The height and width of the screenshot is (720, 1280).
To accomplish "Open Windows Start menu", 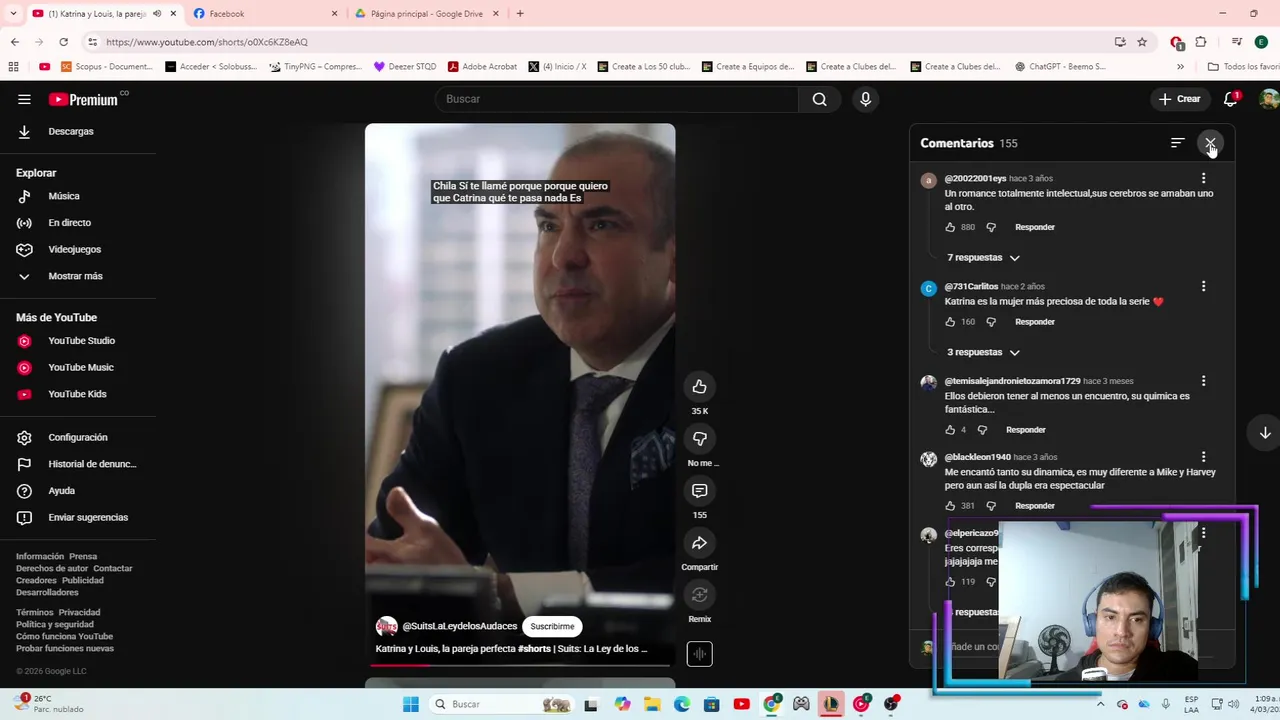I will click(410, 704).
